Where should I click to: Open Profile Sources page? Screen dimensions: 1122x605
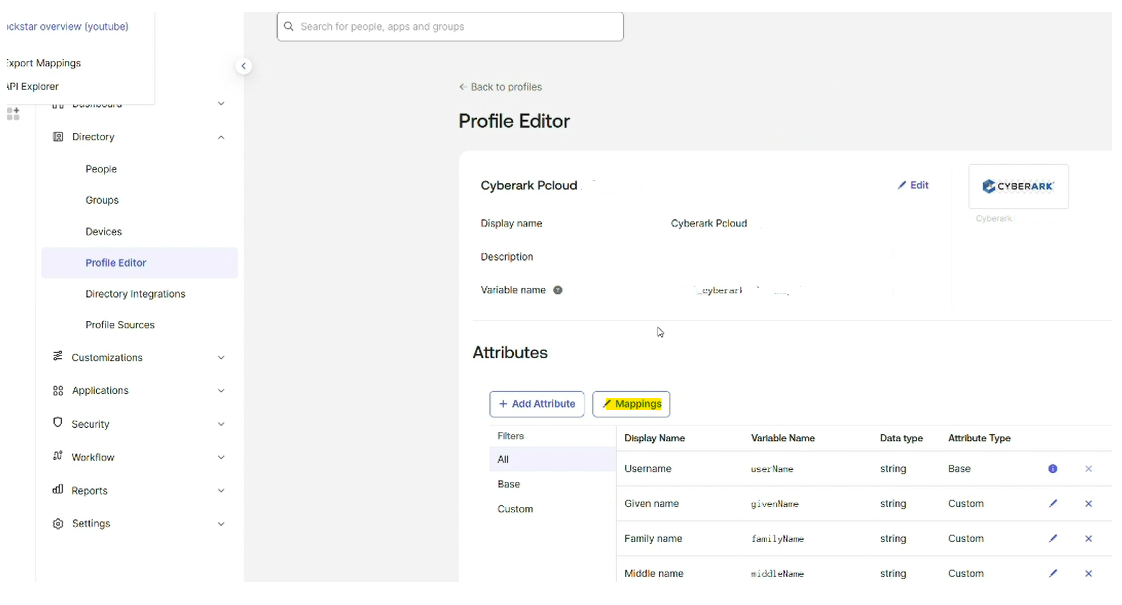119,324
